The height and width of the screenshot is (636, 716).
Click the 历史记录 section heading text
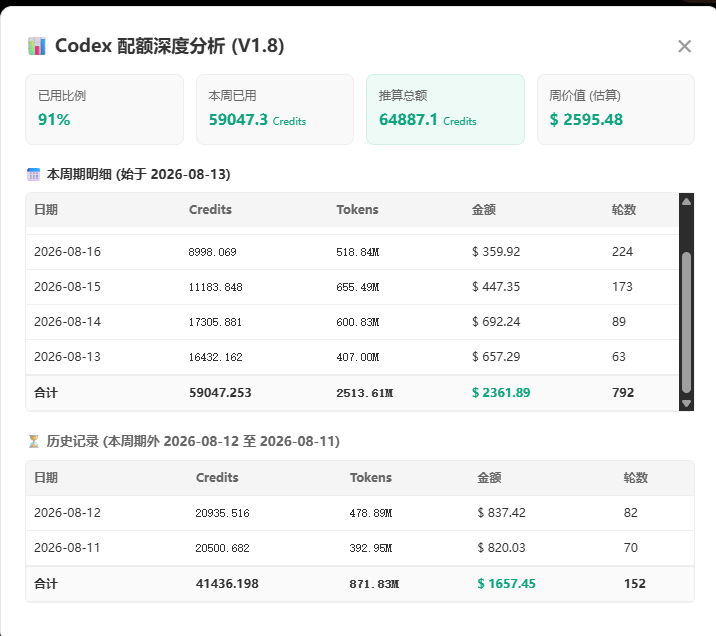pos(193,442)
